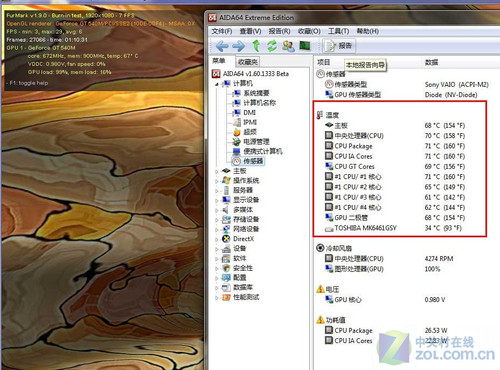Collapse the 计算机 tree node
This screenshot has width=500, height=370.
[x=217, y=84]
